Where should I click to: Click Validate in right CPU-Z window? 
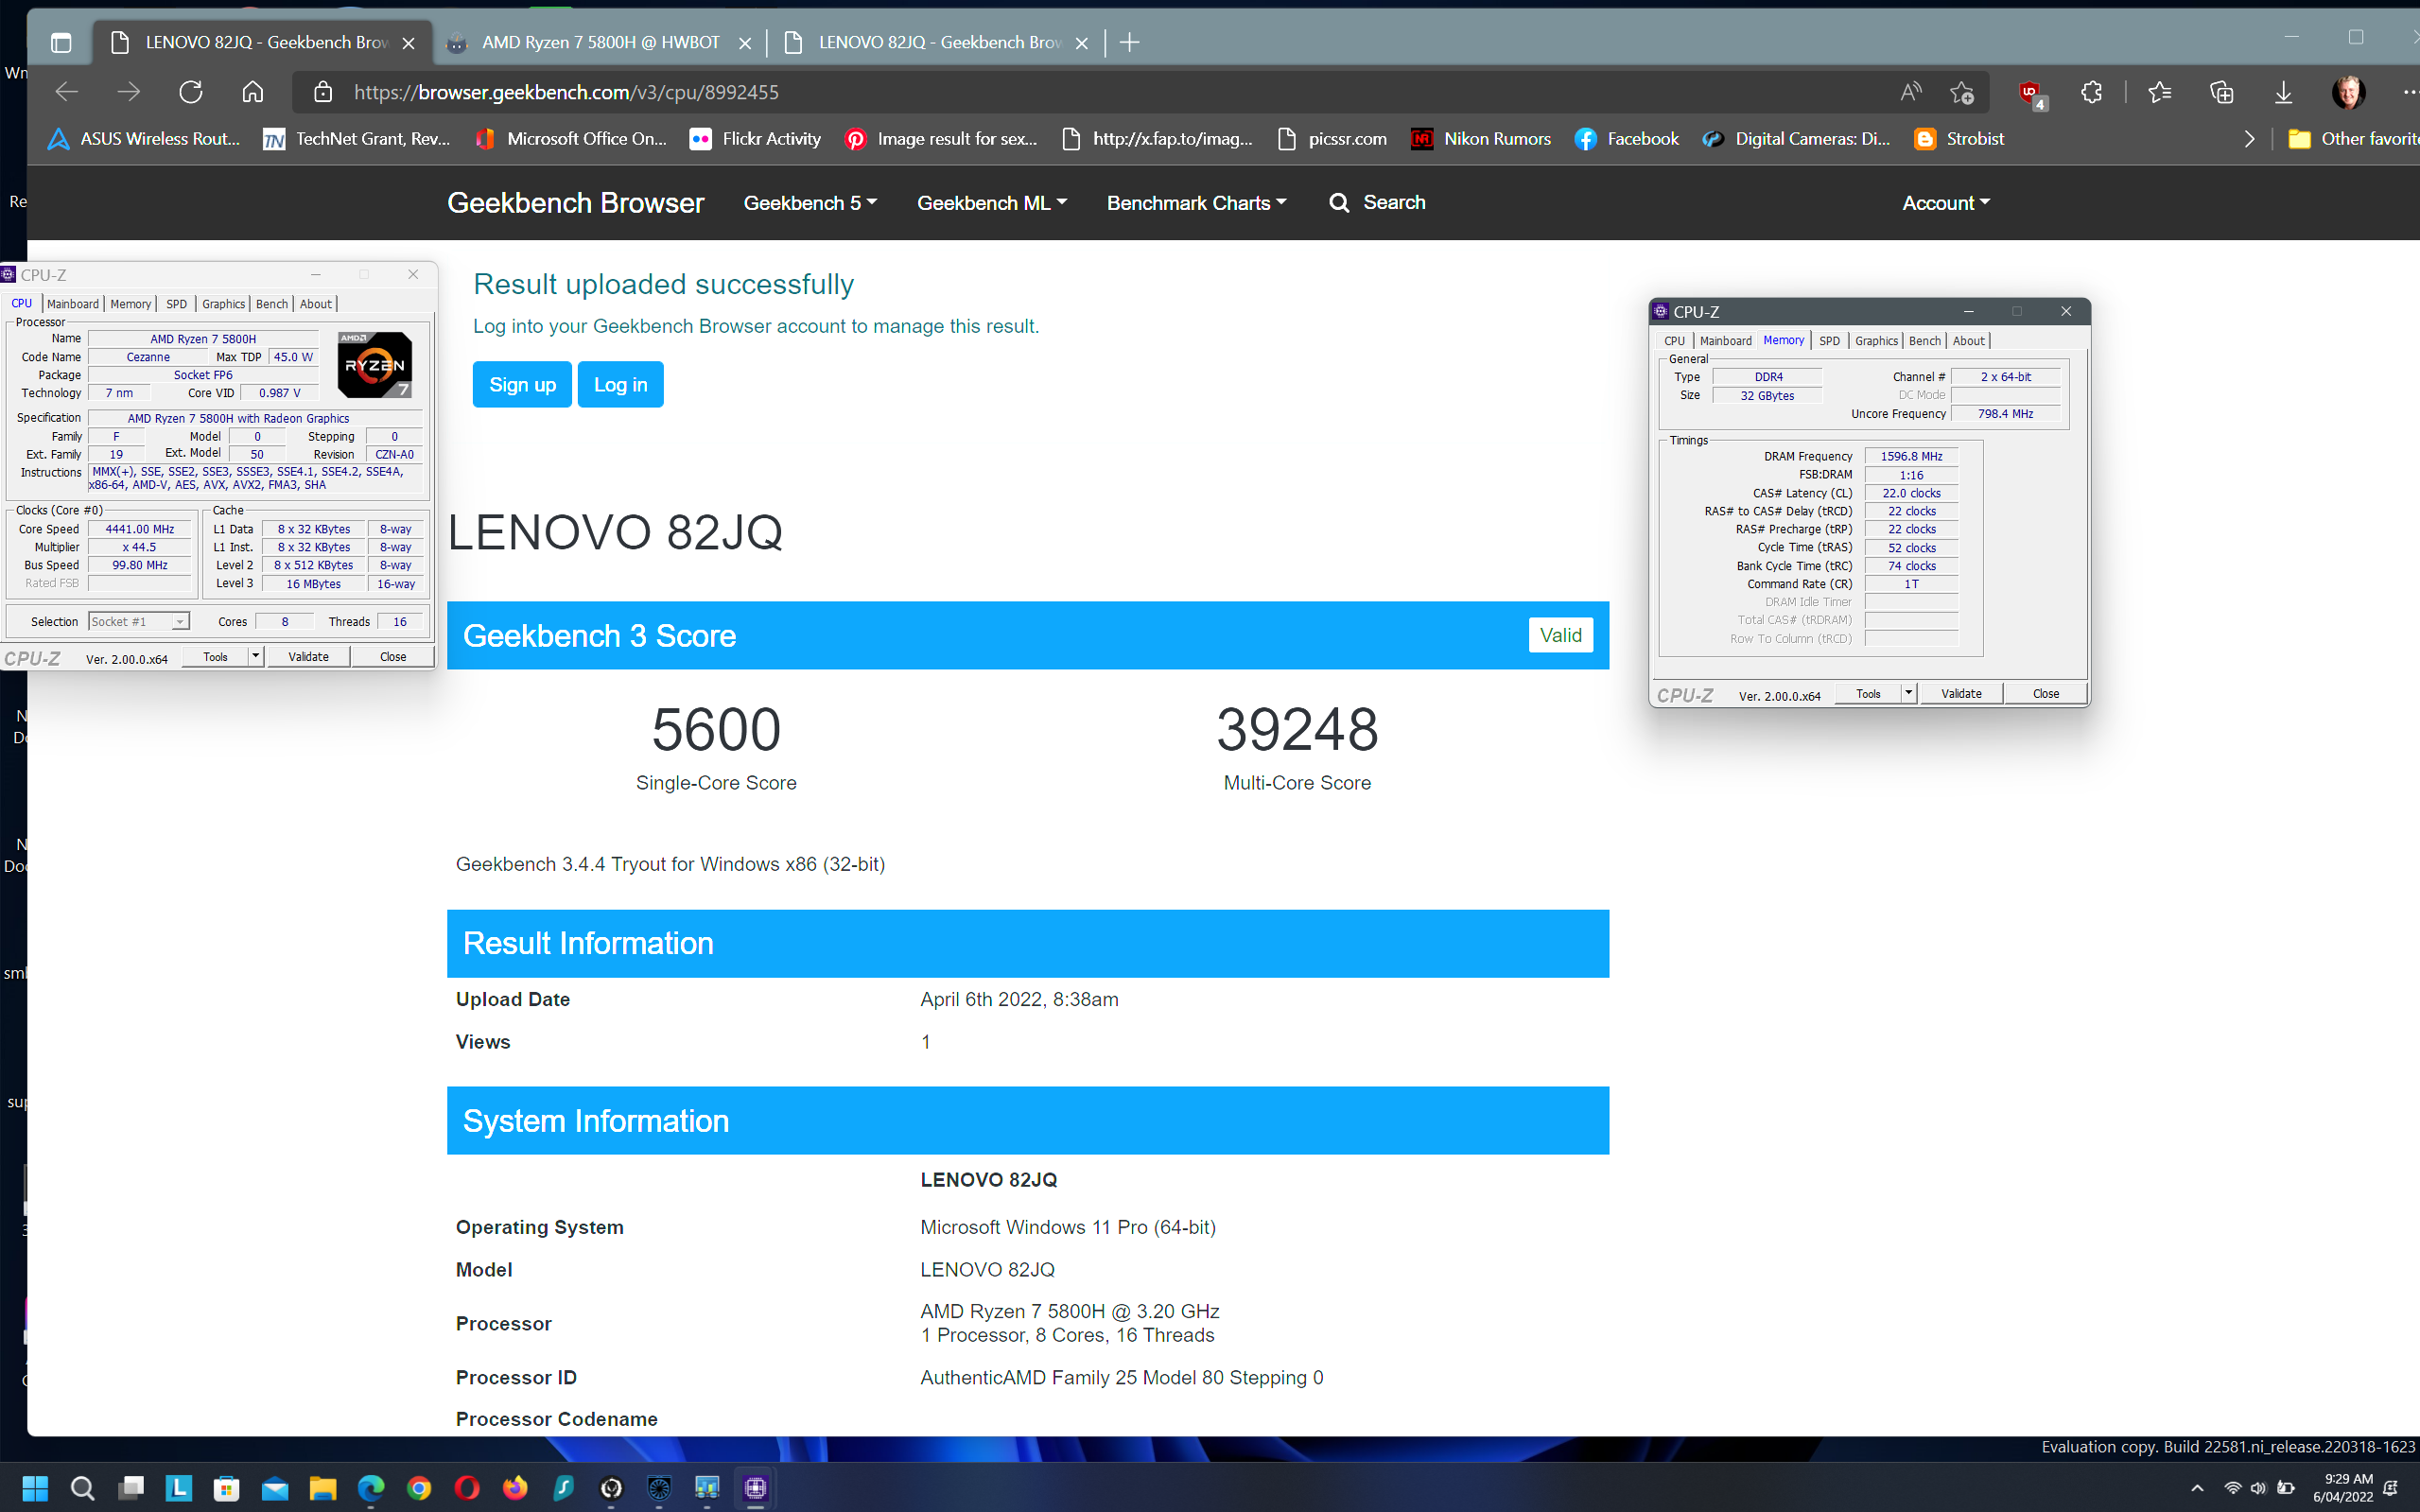click(x=1961, y=694)
